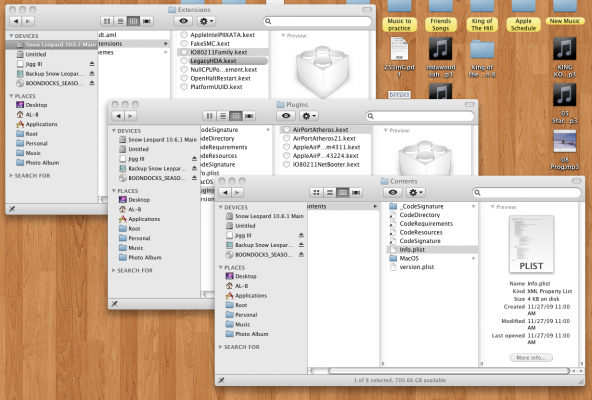The image size is (592, 400).
Task: Switch Extensions window to column view
Action: (x=133, y=21)
